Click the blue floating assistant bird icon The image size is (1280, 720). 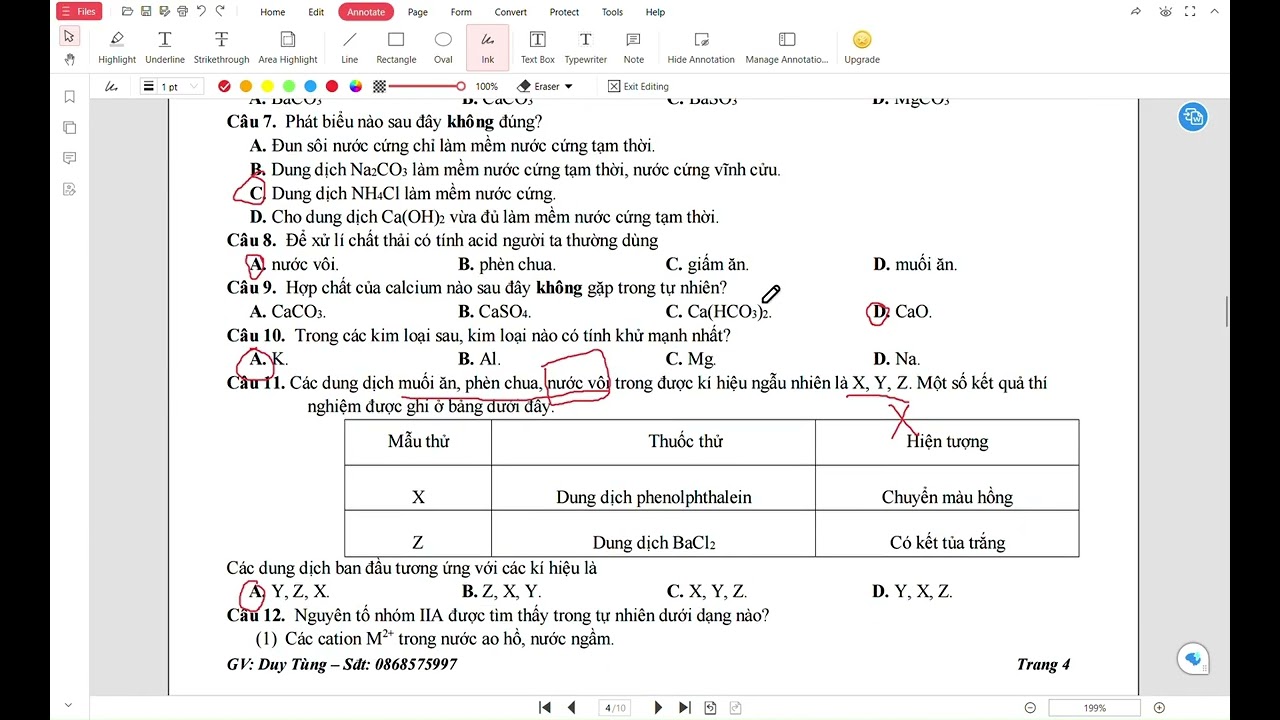pos(1193,659)
